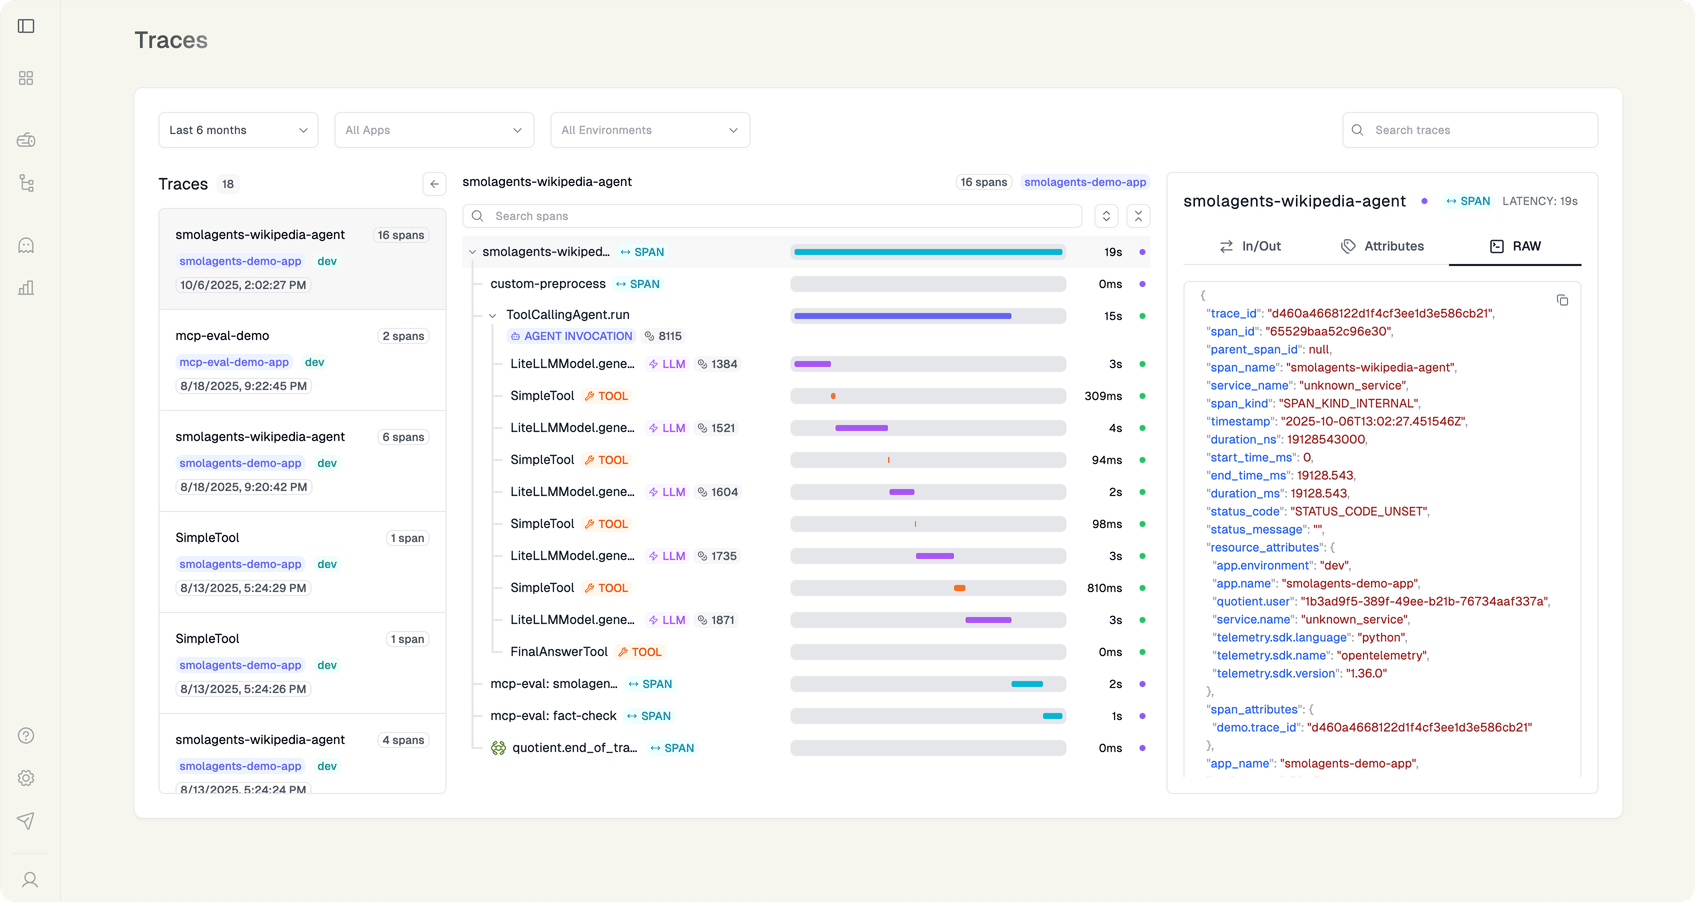This screenshot has height=902, width=1695.
Task: Toggle the sidebar with the panel icon
Action: (26, 26)
